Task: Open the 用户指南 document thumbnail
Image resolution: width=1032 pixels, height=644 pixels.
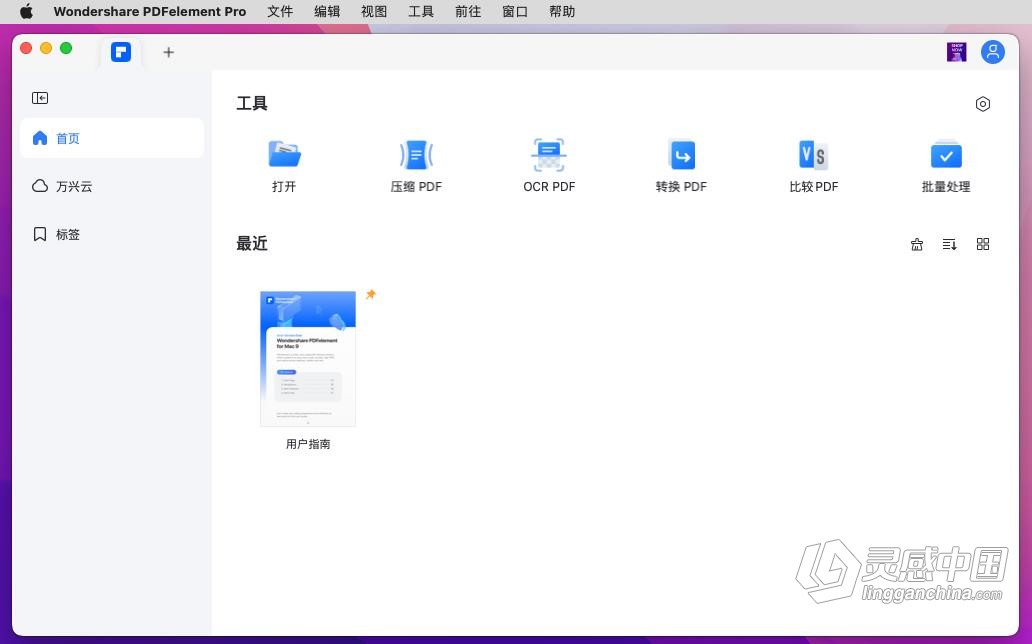Action: pyautogui.click(x=308, y=359)
